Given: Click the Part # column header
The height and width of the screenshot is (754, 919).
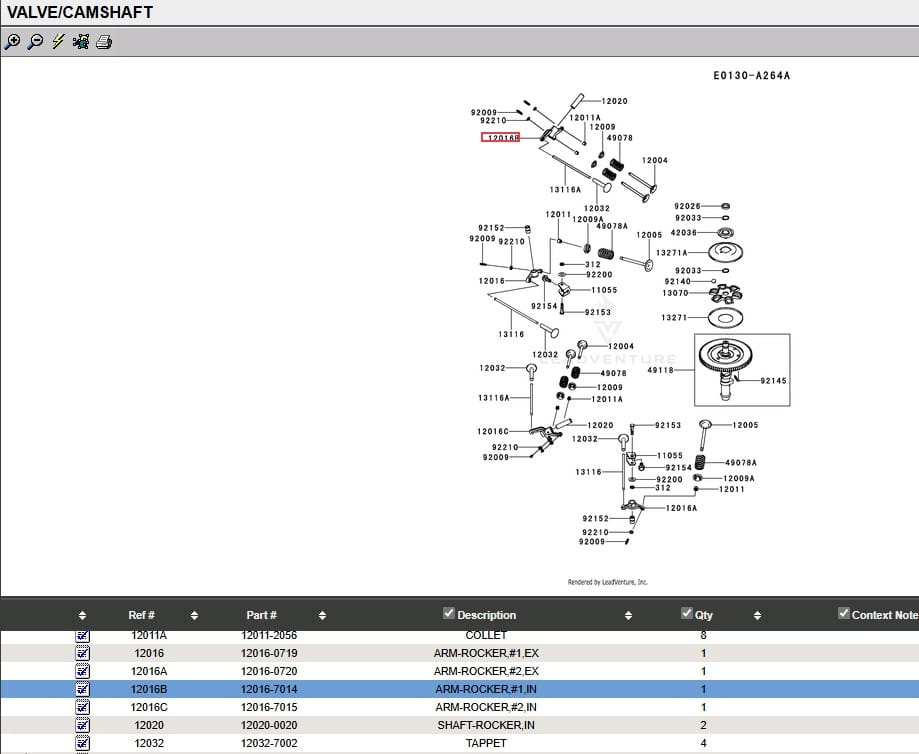Looking at the screenshot, I should click(261, 615).
